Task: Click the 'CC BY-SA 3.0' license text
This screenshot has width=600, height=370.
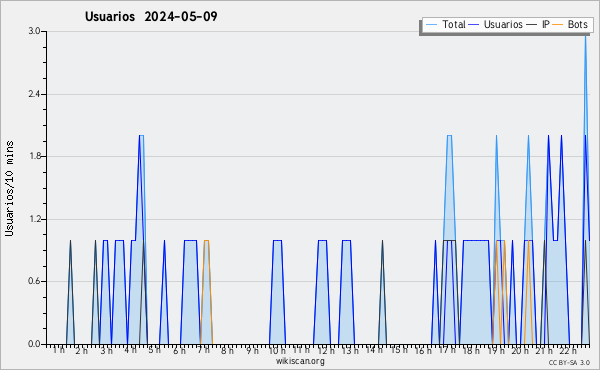Action: [569, 362]
